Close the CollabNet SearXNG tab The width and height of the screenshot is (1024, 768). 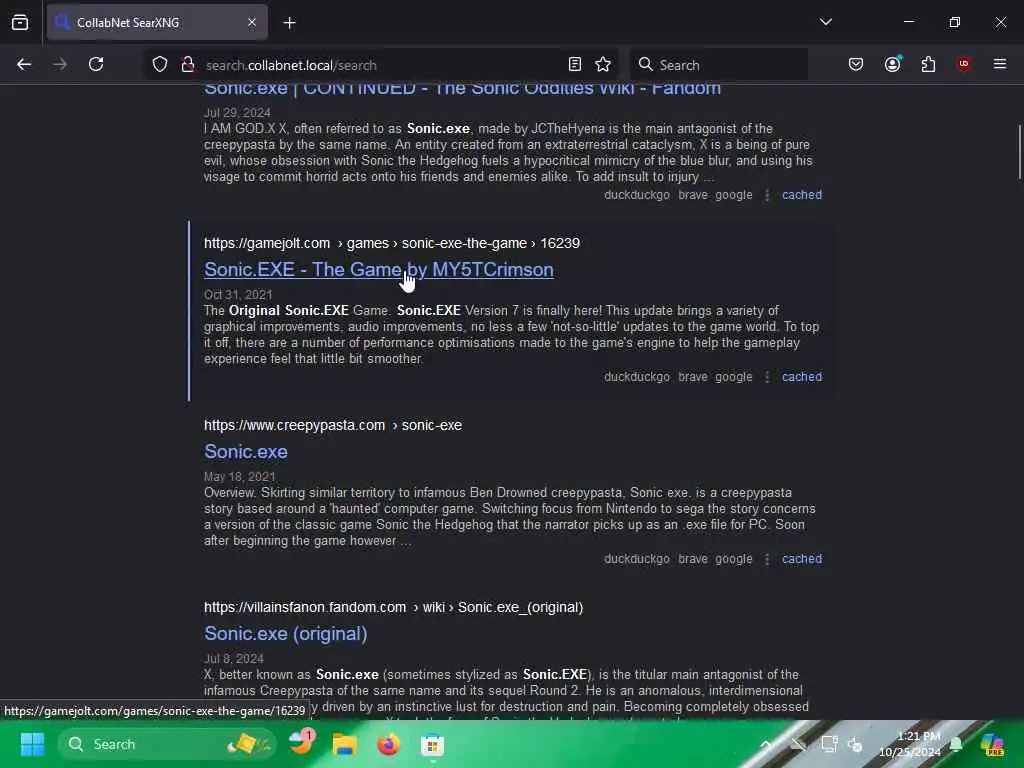coord(252,22)
